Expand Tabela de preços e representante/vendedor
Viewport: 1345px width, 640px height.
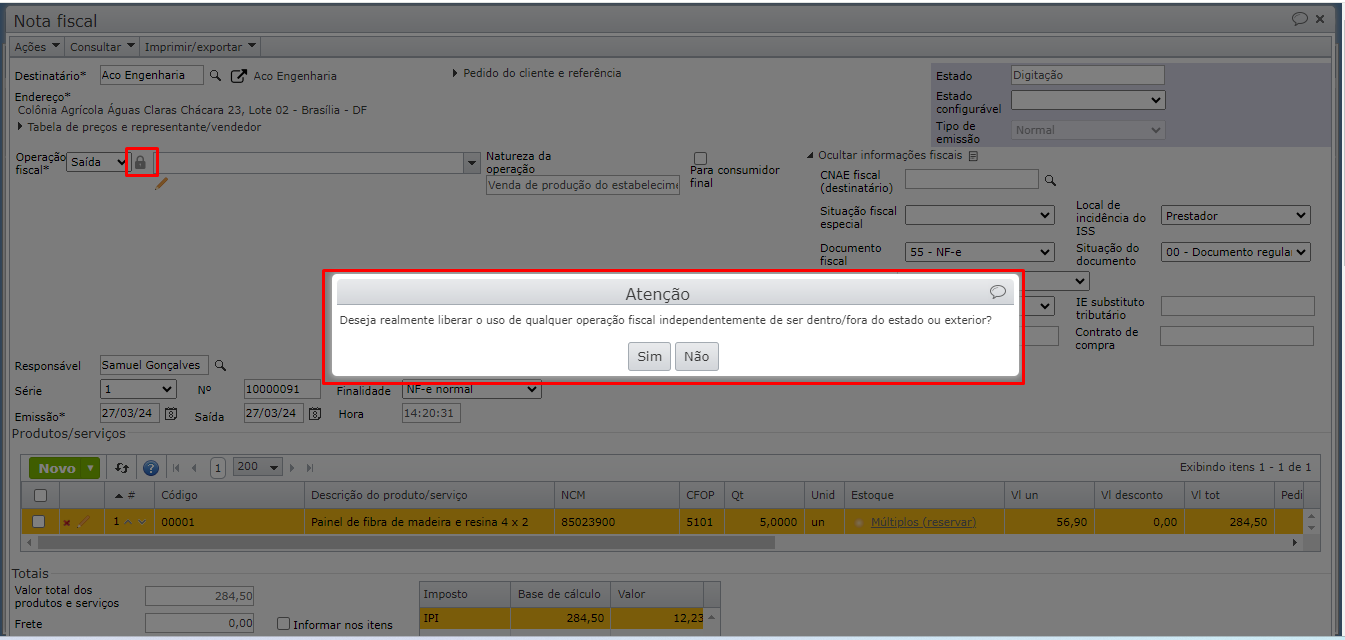point(140,127)
